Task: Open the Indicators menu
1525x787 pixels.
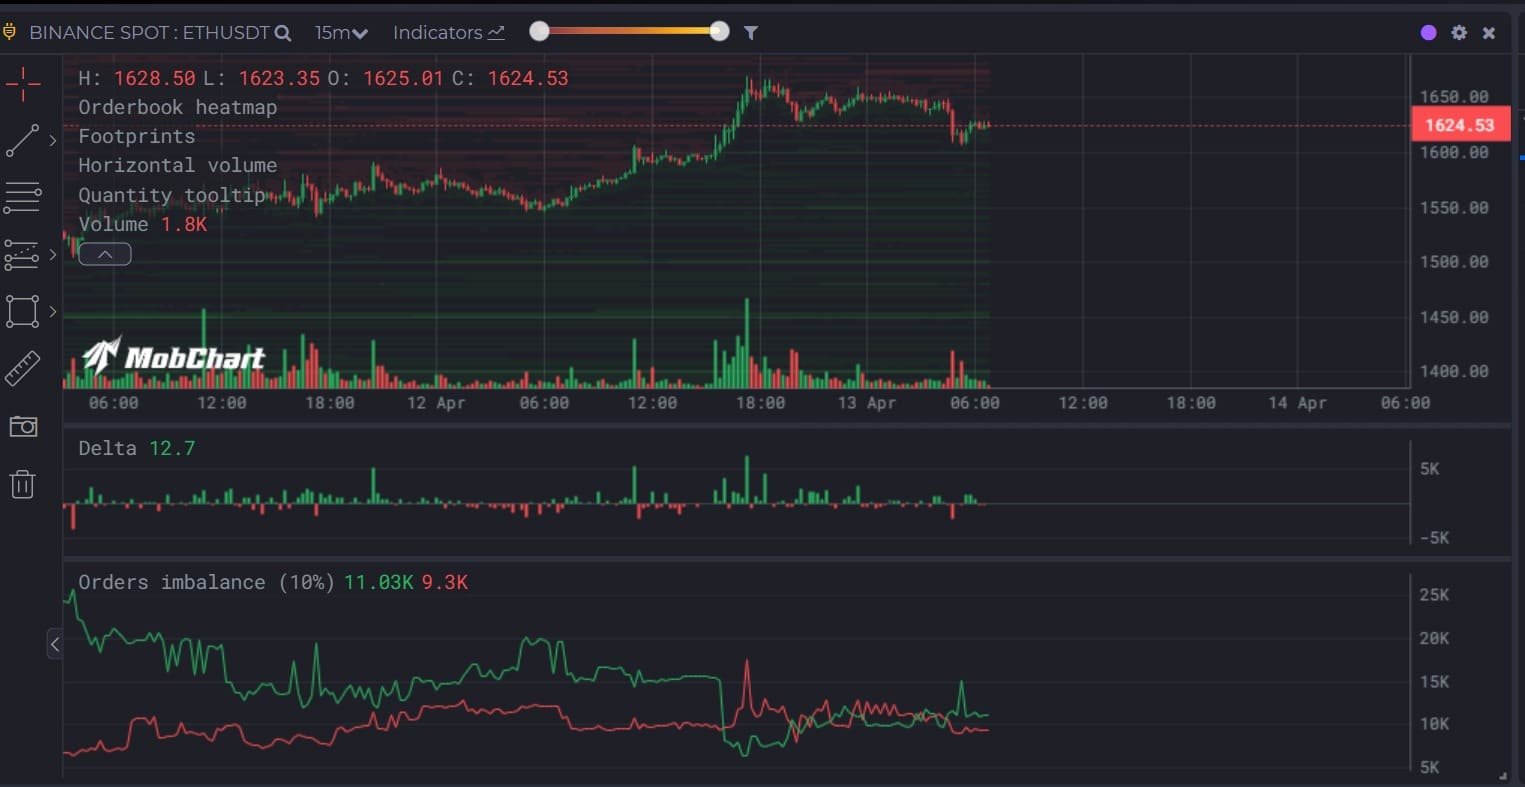Action: click(448, 33)
